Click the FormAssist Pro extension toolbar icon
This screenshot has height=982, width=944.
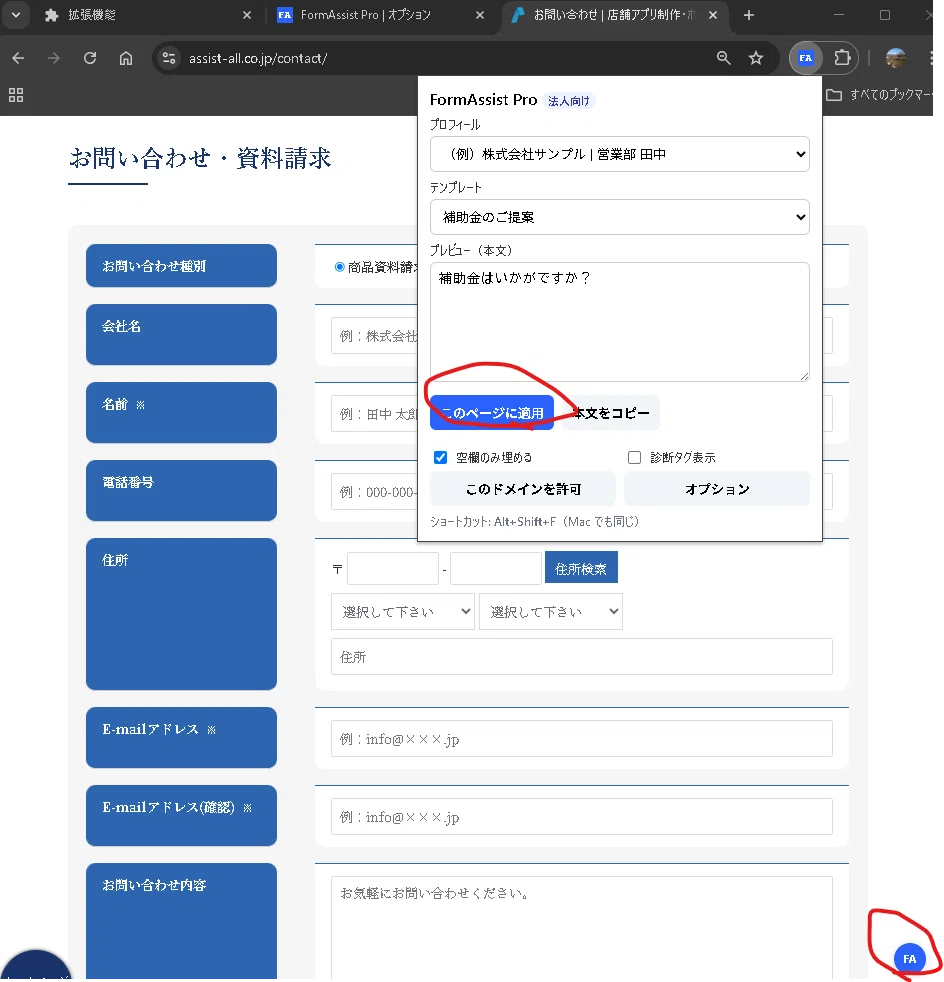click(x=806, y=58)
